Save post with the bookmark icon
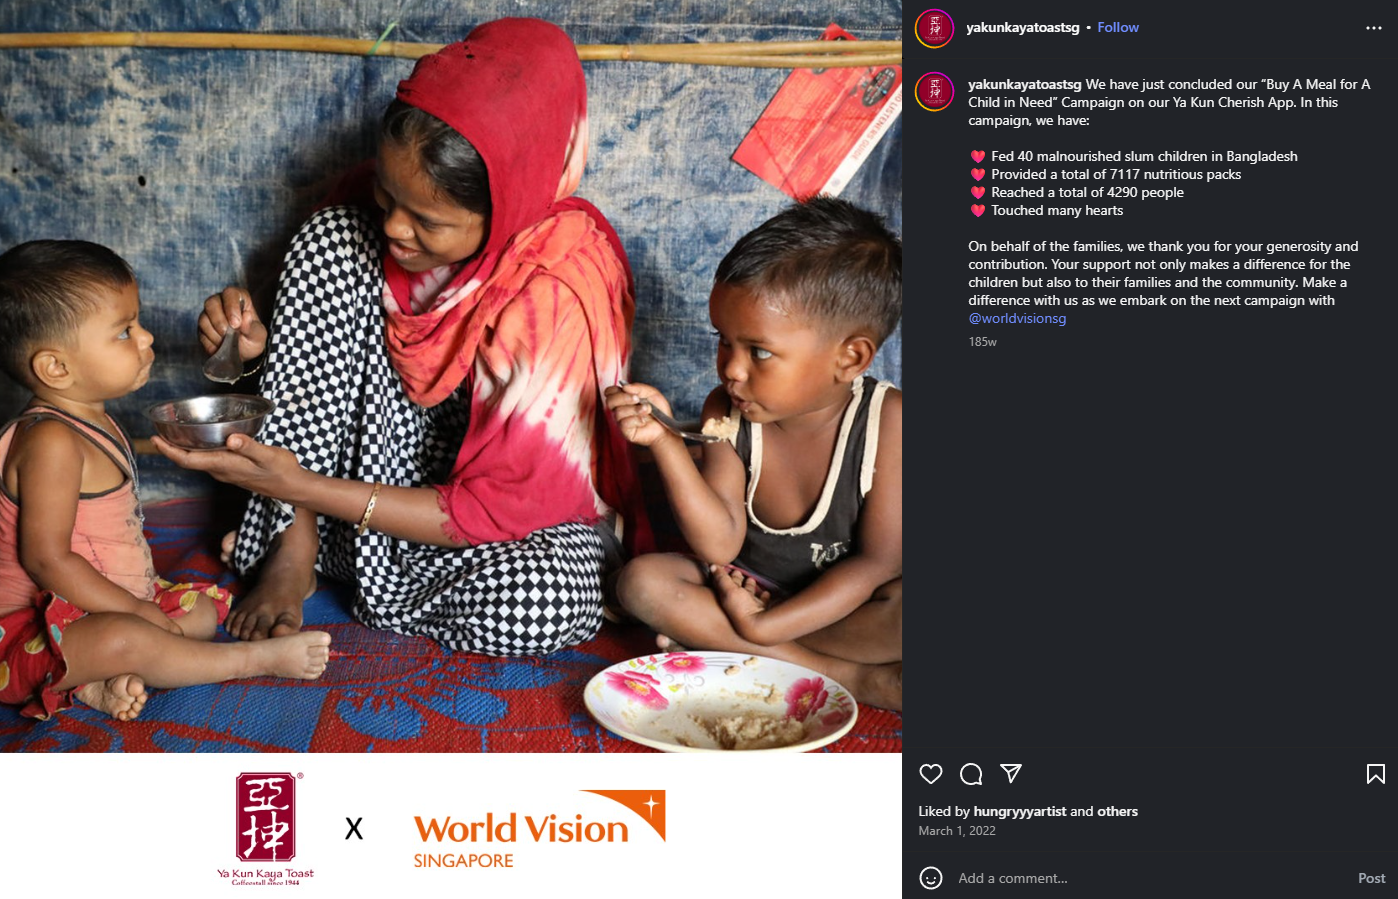This screenshot has width=1398, height=899. 1376,774
